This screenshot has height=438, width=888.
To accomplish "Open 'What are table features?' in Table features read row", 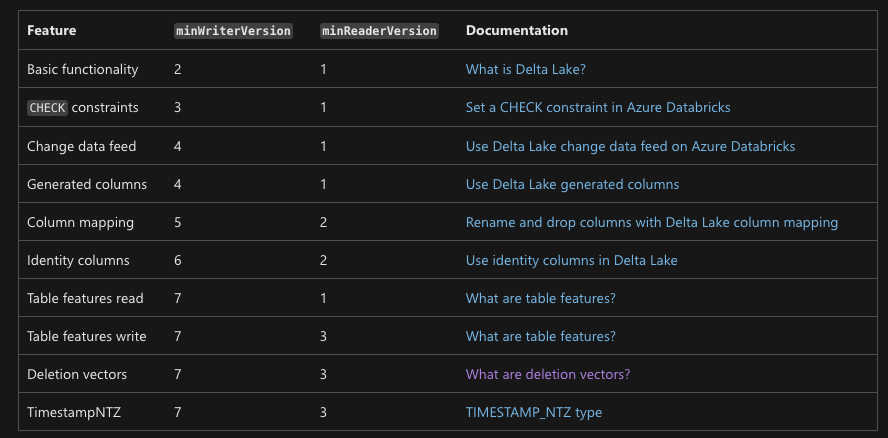I will (540, 298).
